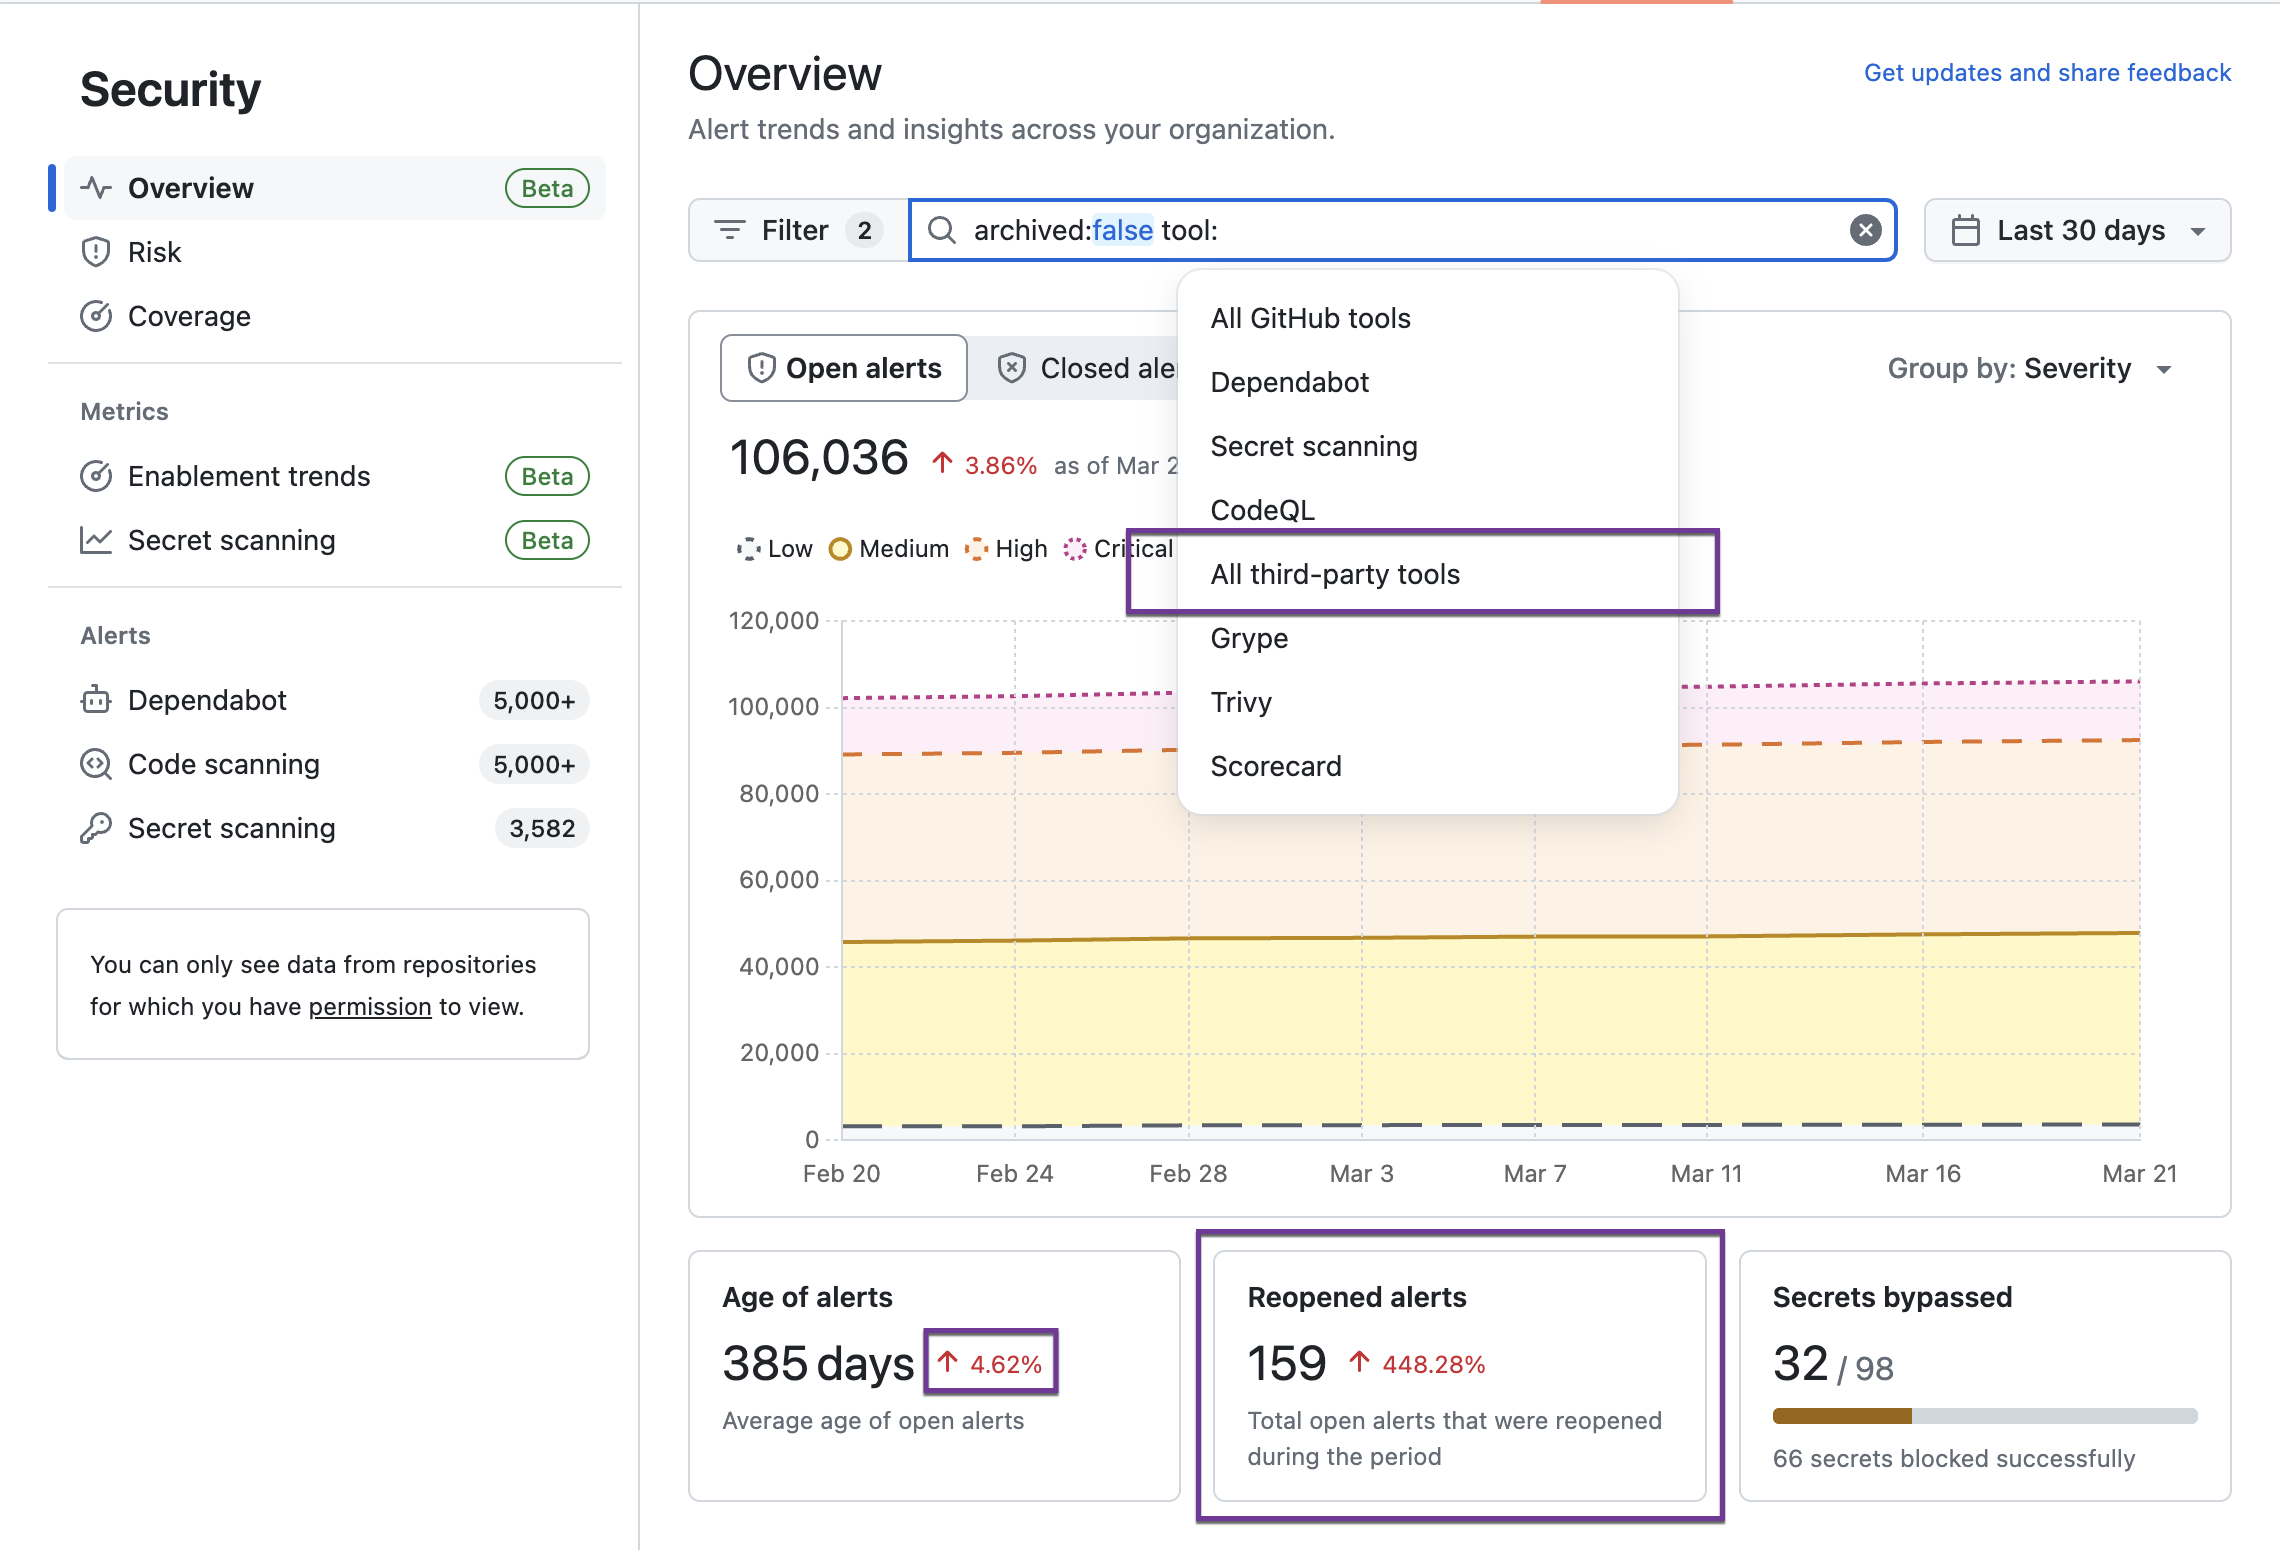2280x1550 pixels.
Task: Click the Dependabot alerts icon
Action: tap(97, 699)
